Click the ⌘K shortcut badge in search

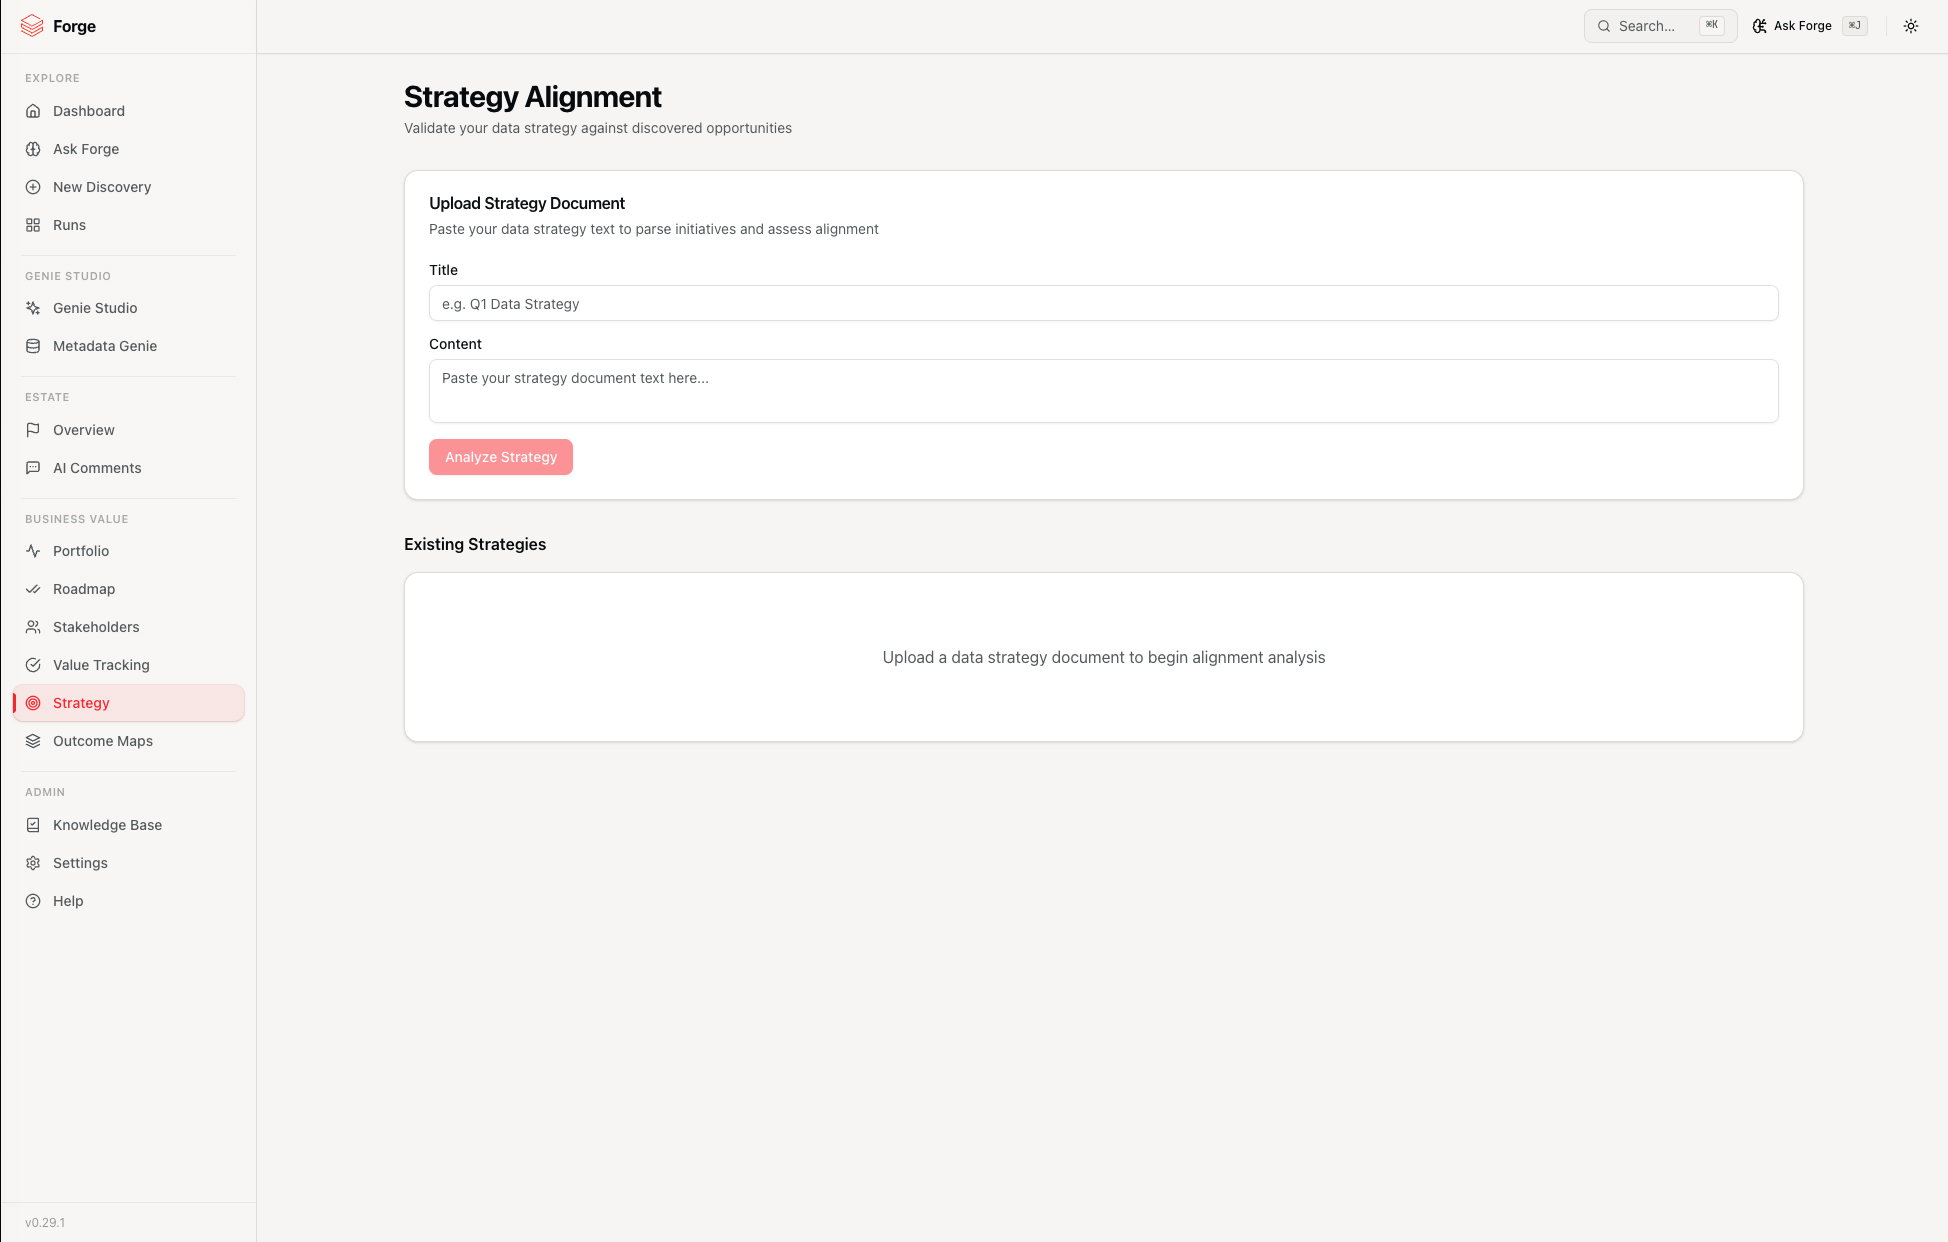click(x=1712, y=25)
